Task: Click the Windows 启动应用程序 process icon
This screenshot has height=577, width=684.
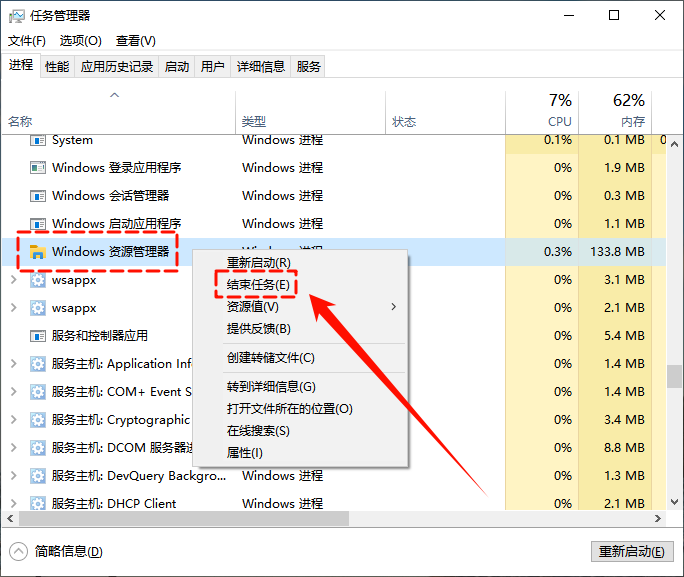Action: pyautogui.click(x=38, y=224)
